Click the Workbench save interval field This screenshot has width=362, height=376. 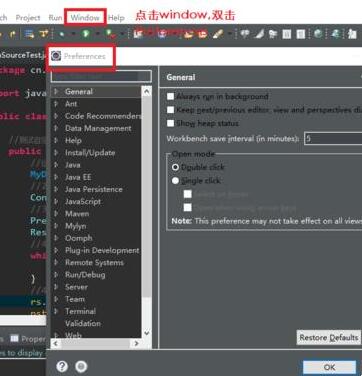click(x=333, y=138)
